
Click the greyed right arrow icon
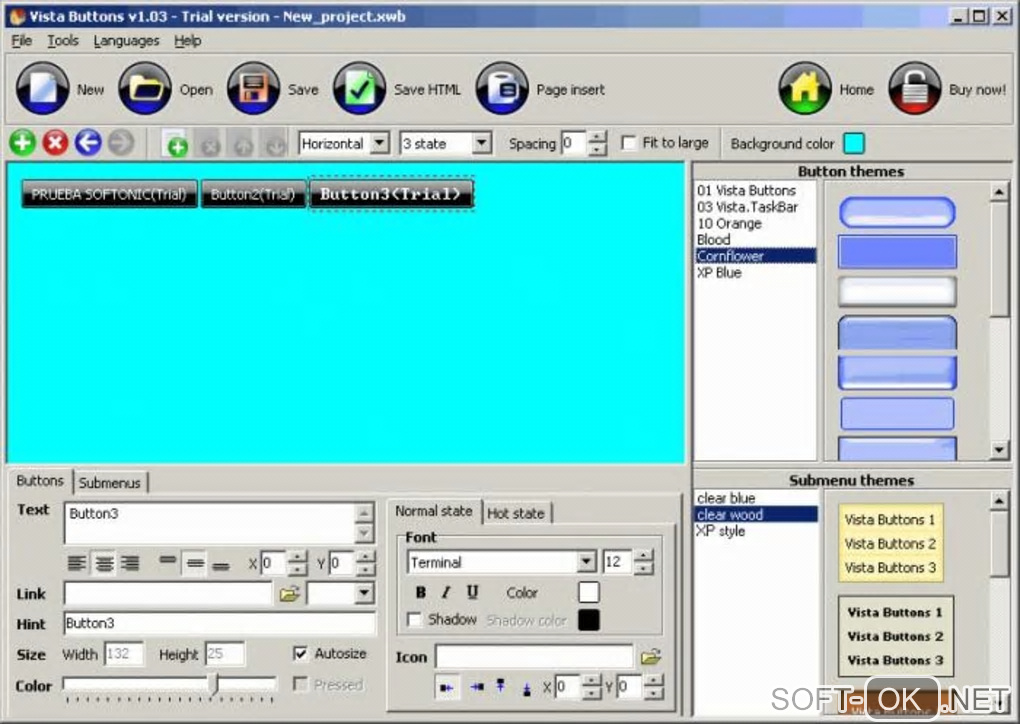[120, 142]
